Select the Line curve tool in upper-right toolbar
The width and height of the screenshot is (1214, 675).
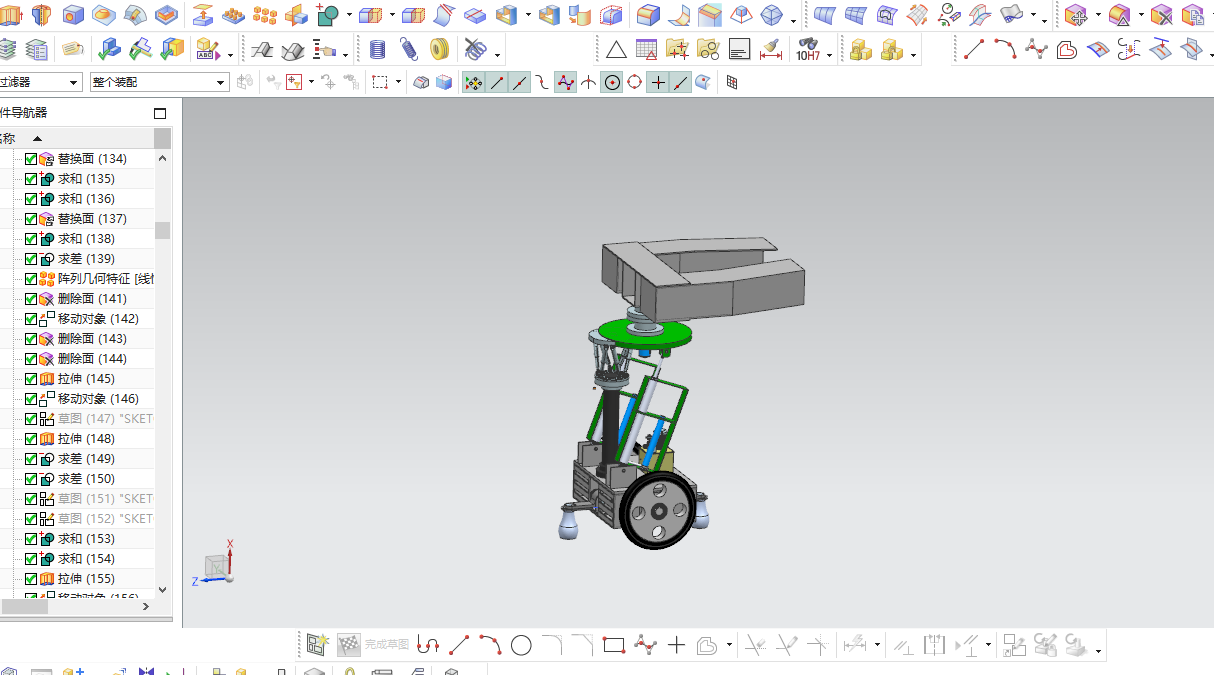(974, 49)
